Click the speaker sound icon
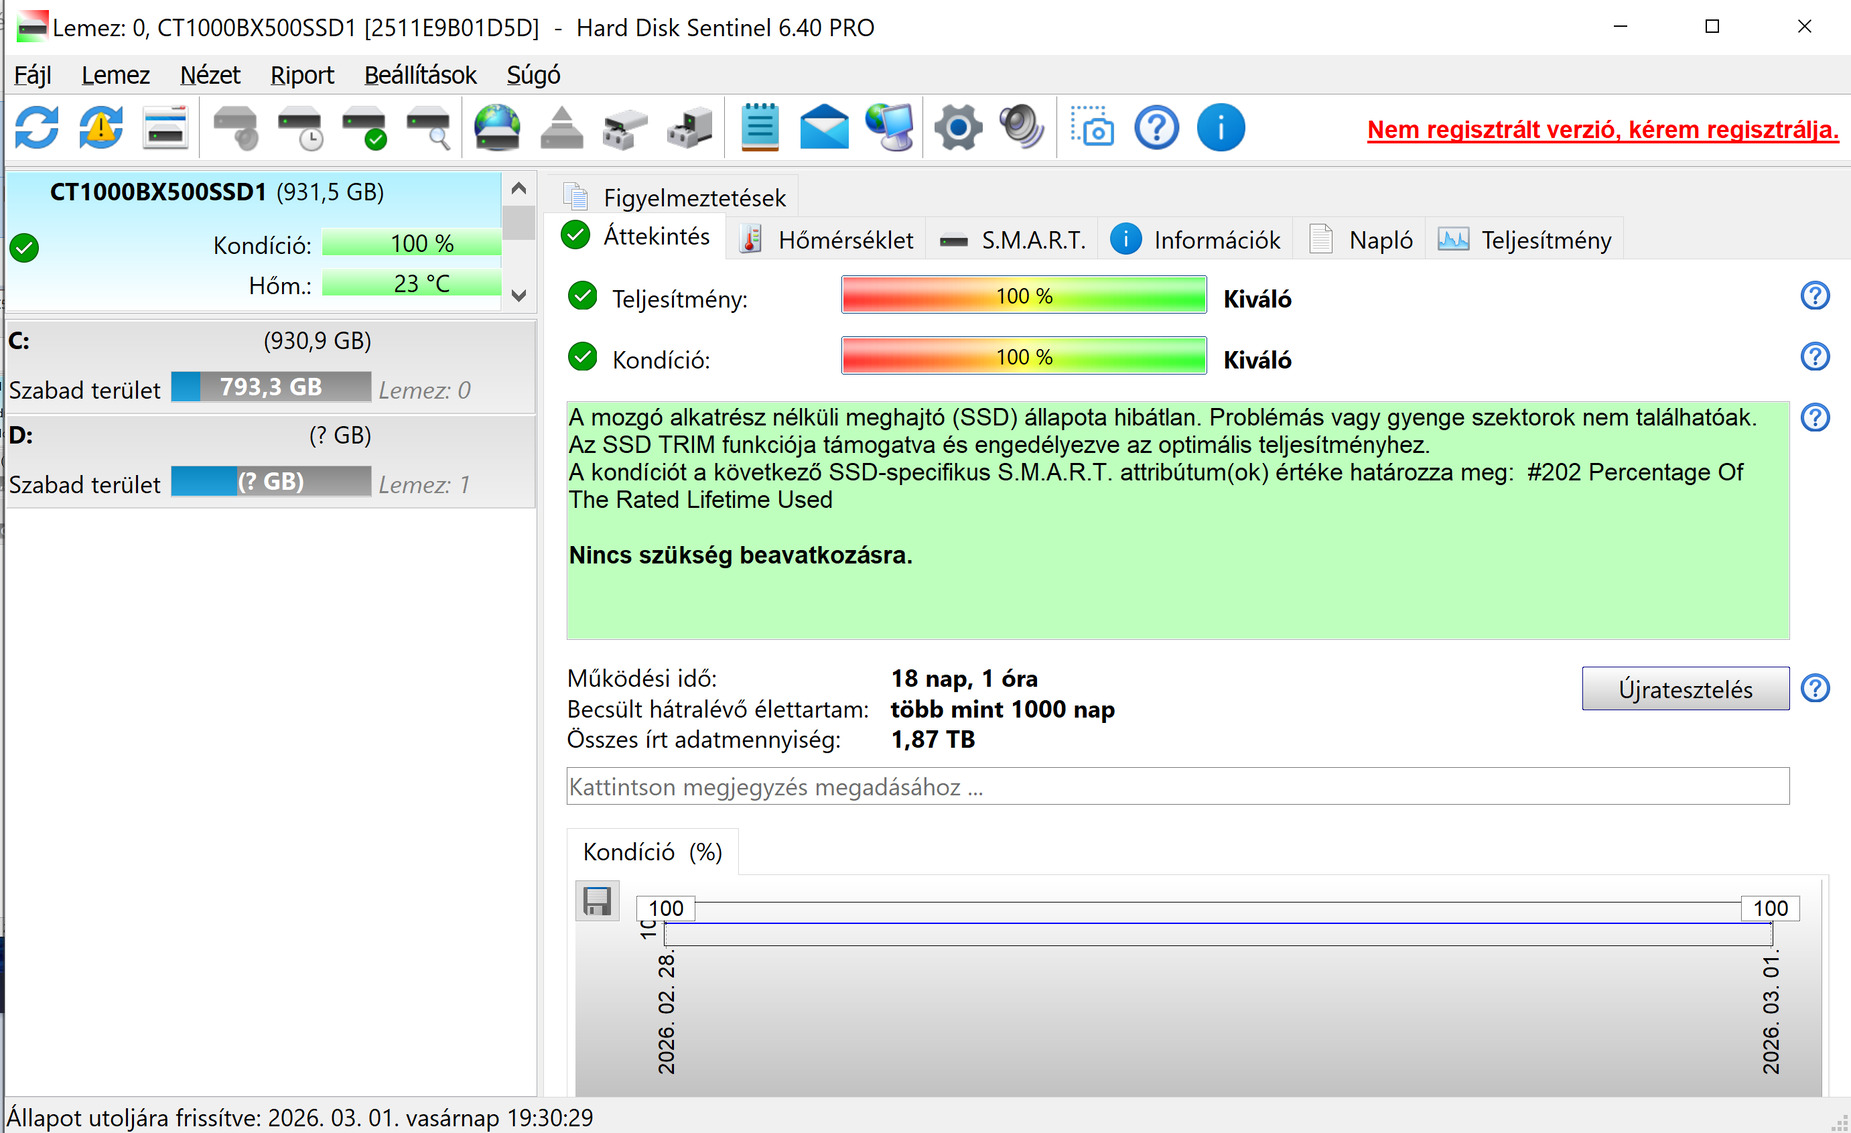 pyautogui.click(x=1022, y=128)
